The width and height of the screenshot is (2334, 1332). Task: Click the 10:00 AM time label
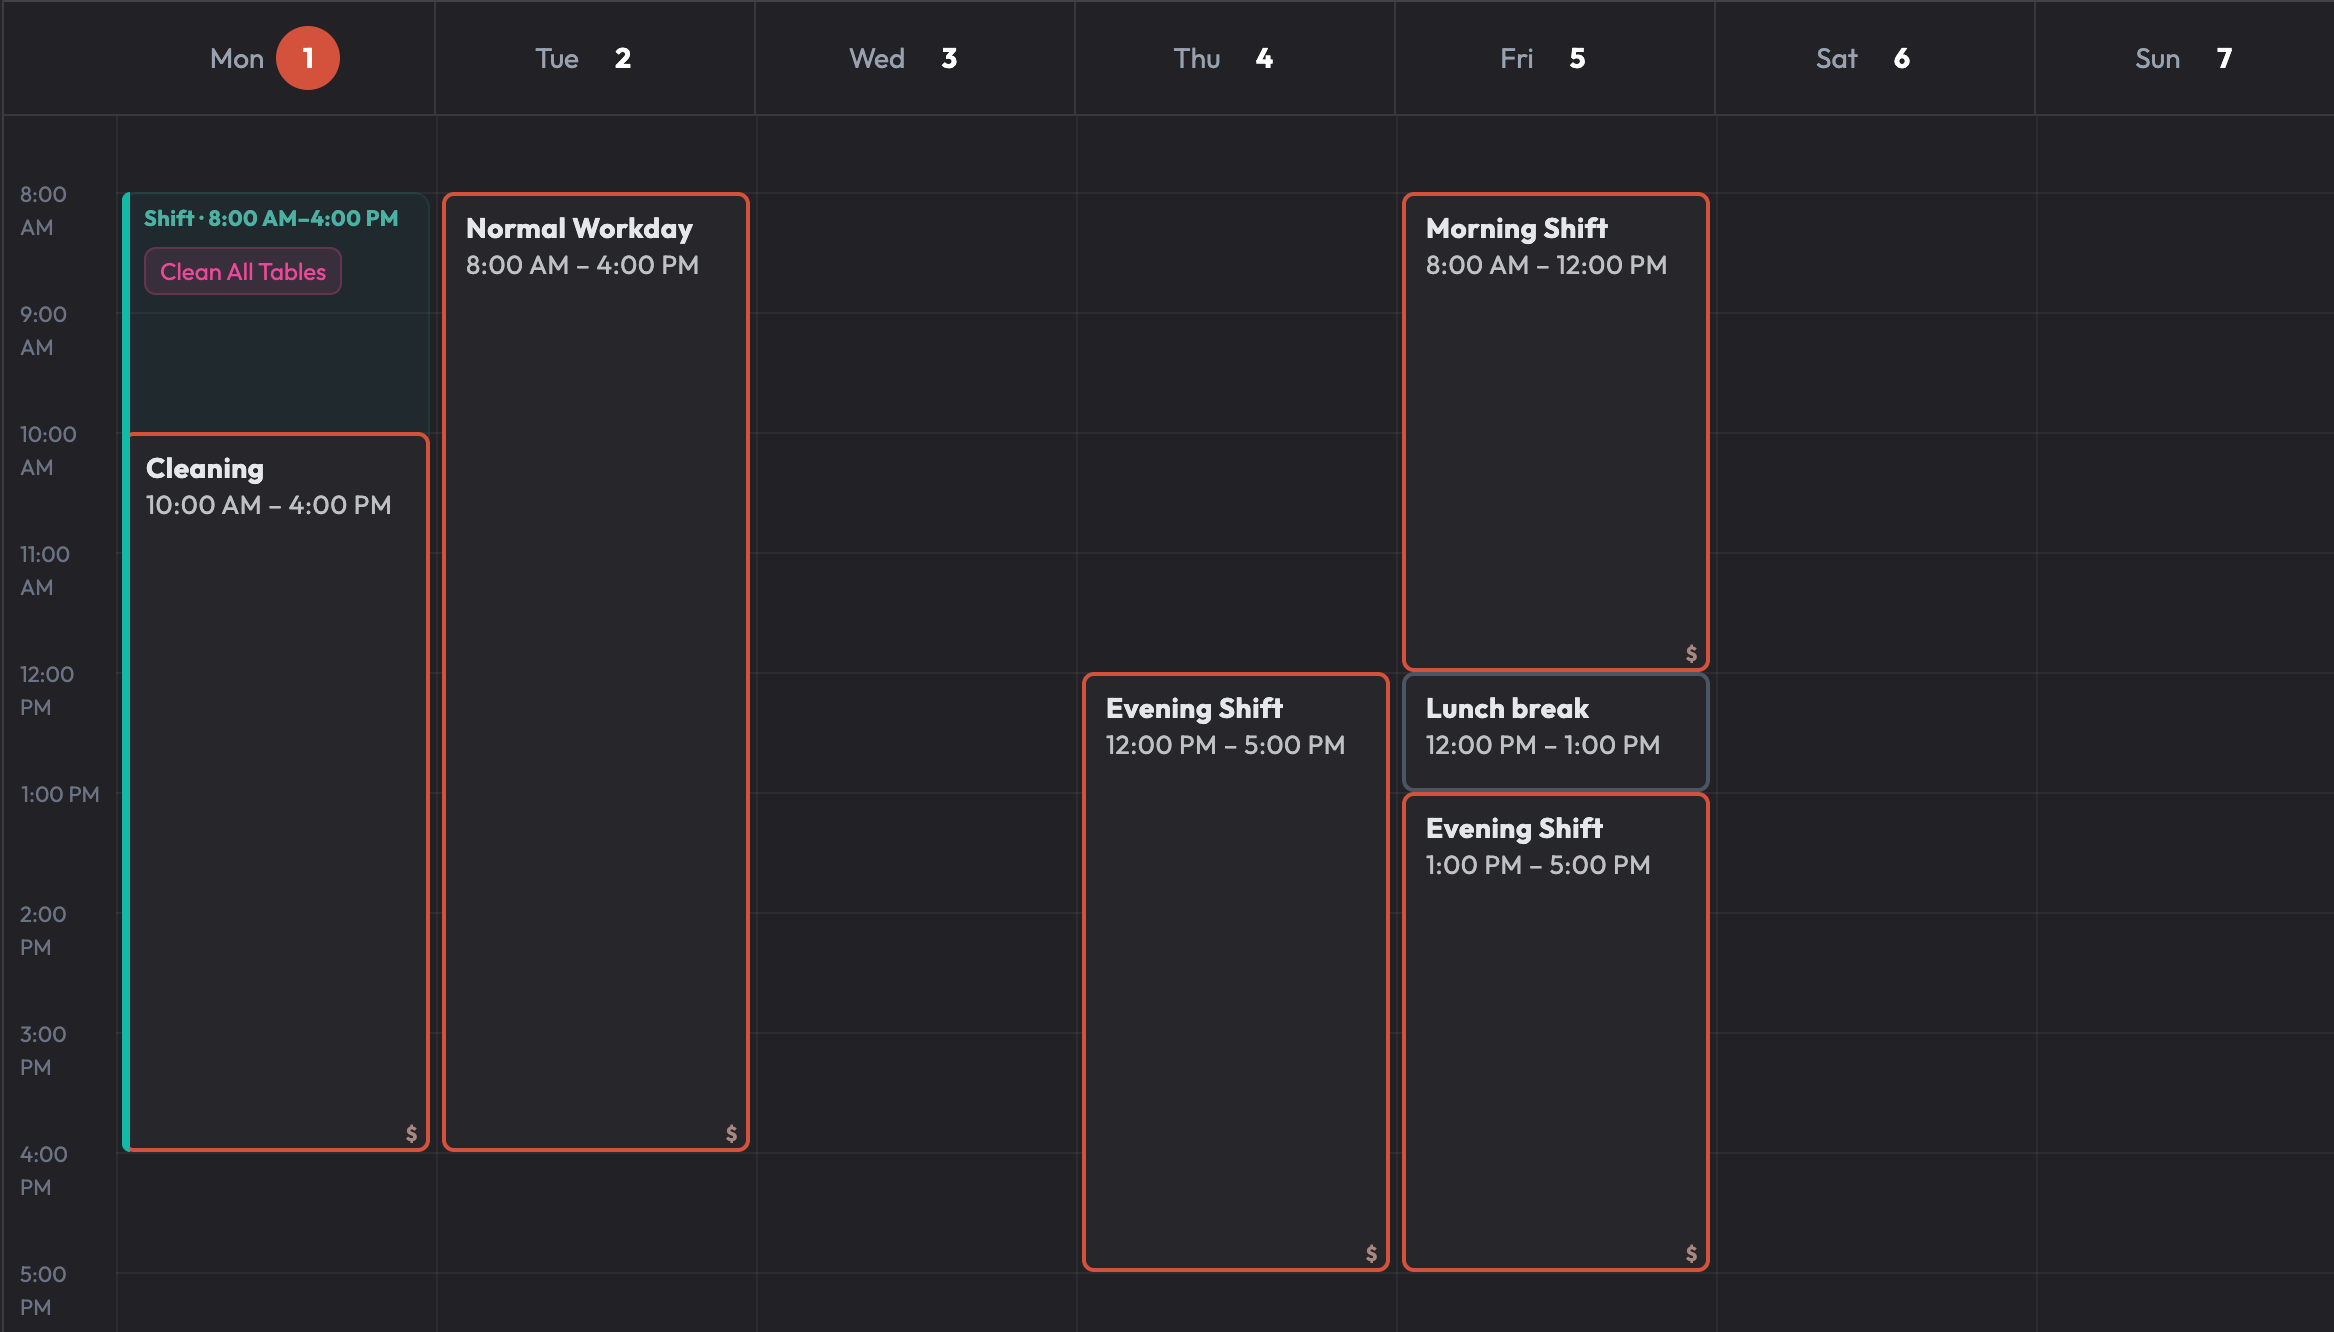point(48,451)
